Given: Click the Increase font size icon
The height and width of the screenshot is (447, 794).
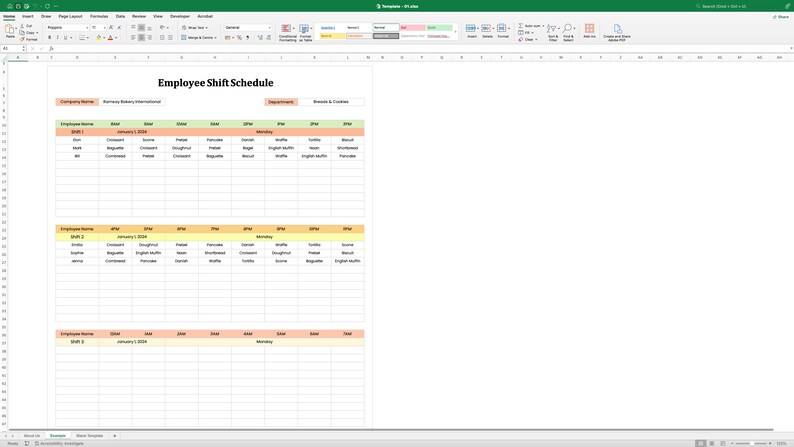Looking at the screenshot, I should 111,27.
